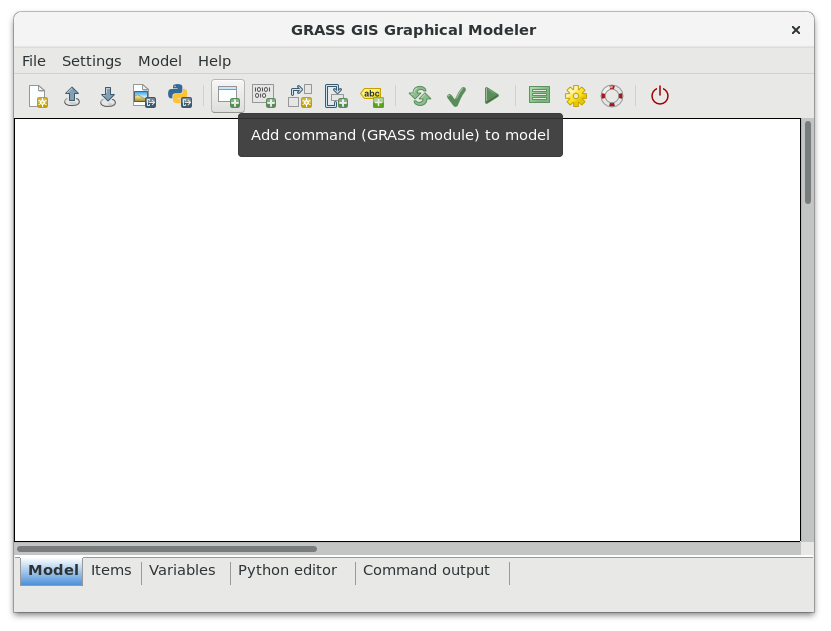831x631 pixels.
Task: Close the Graphical Modeler window
Action: [795, 30]
